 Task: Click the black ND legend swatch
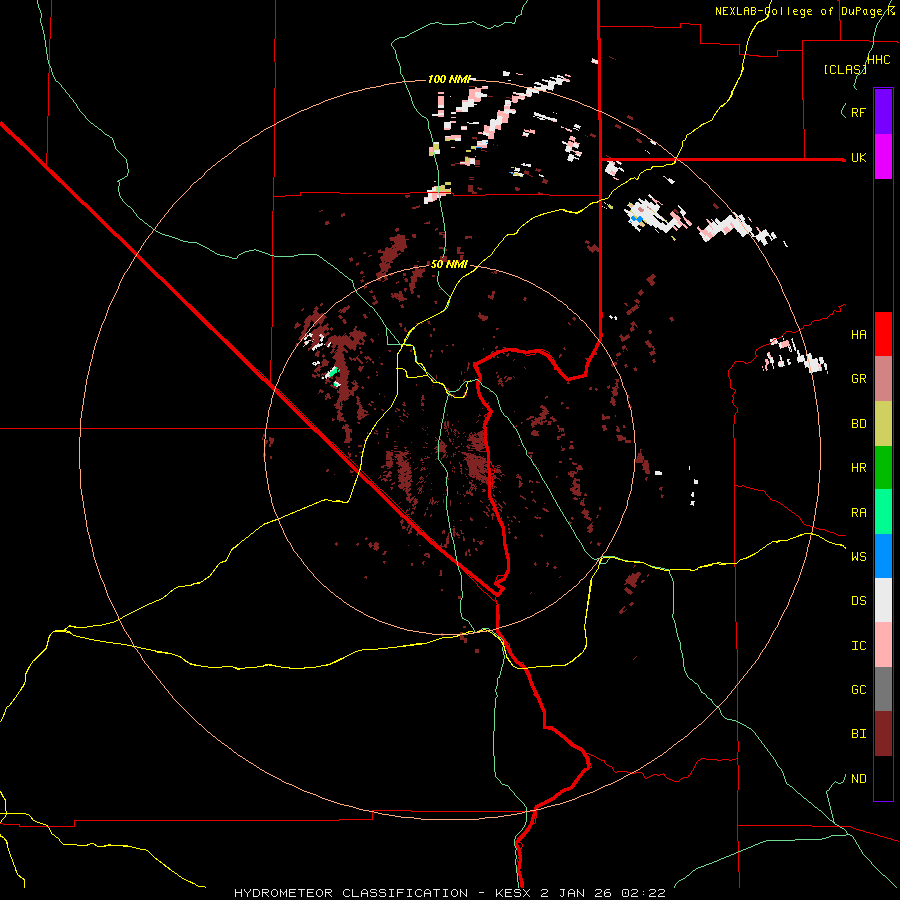click(883, 778)
